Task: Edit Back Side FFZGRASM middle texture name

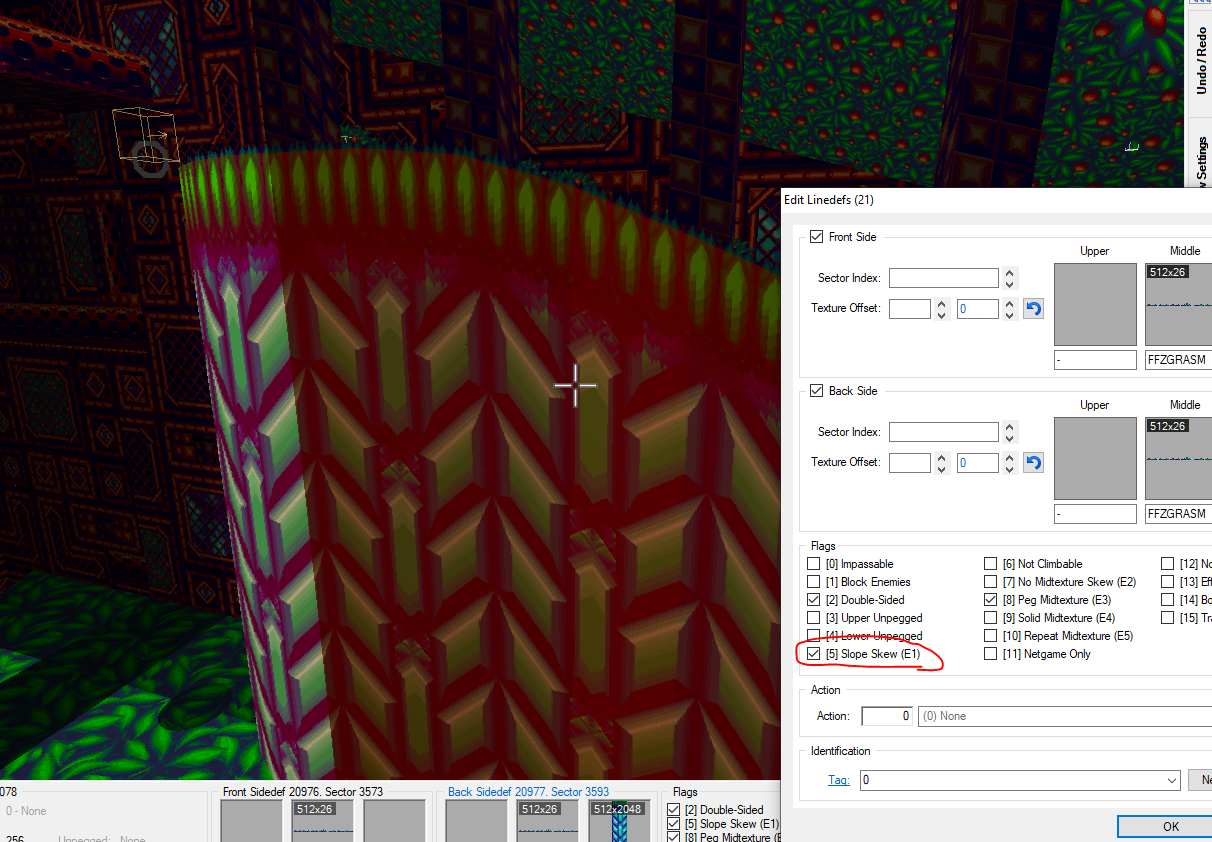Action: pos(1178,513)
